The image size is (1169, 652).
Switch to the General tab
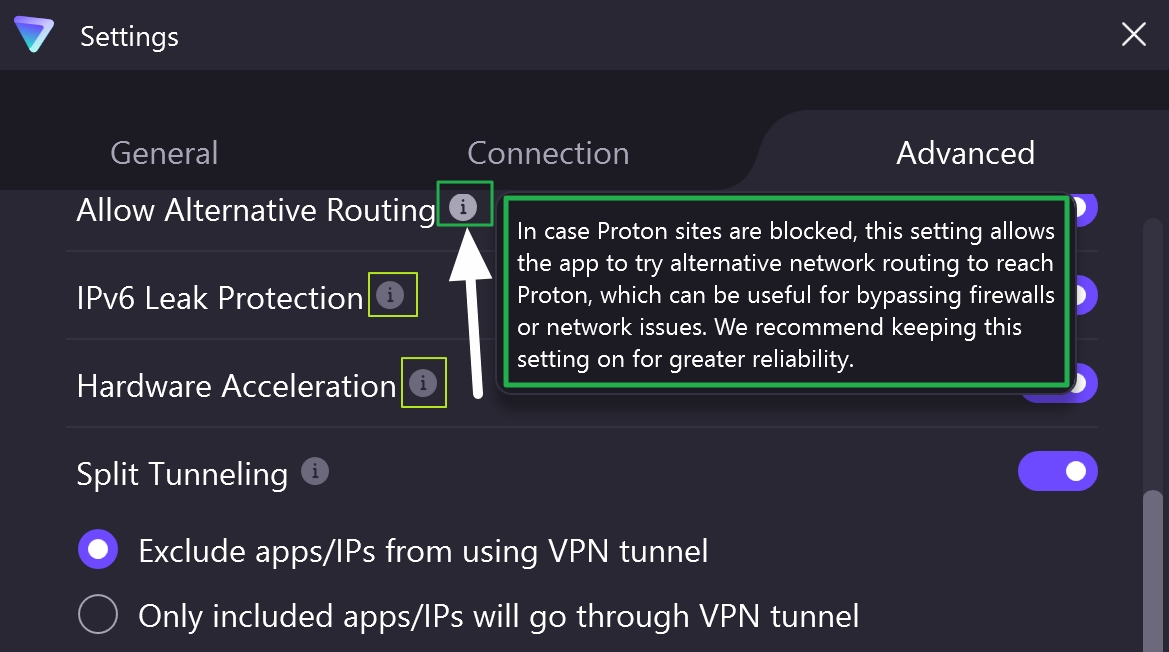[x=163, y=152]
